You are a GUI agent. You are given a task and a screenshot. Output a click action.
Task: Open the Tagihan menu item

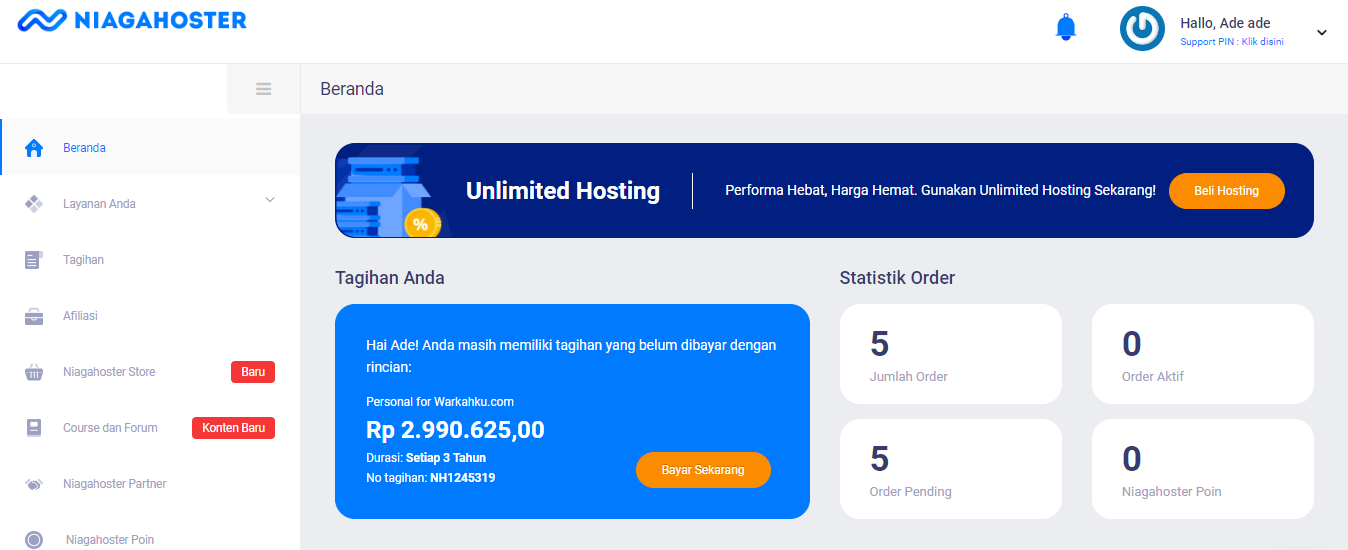tap(84, 260)
